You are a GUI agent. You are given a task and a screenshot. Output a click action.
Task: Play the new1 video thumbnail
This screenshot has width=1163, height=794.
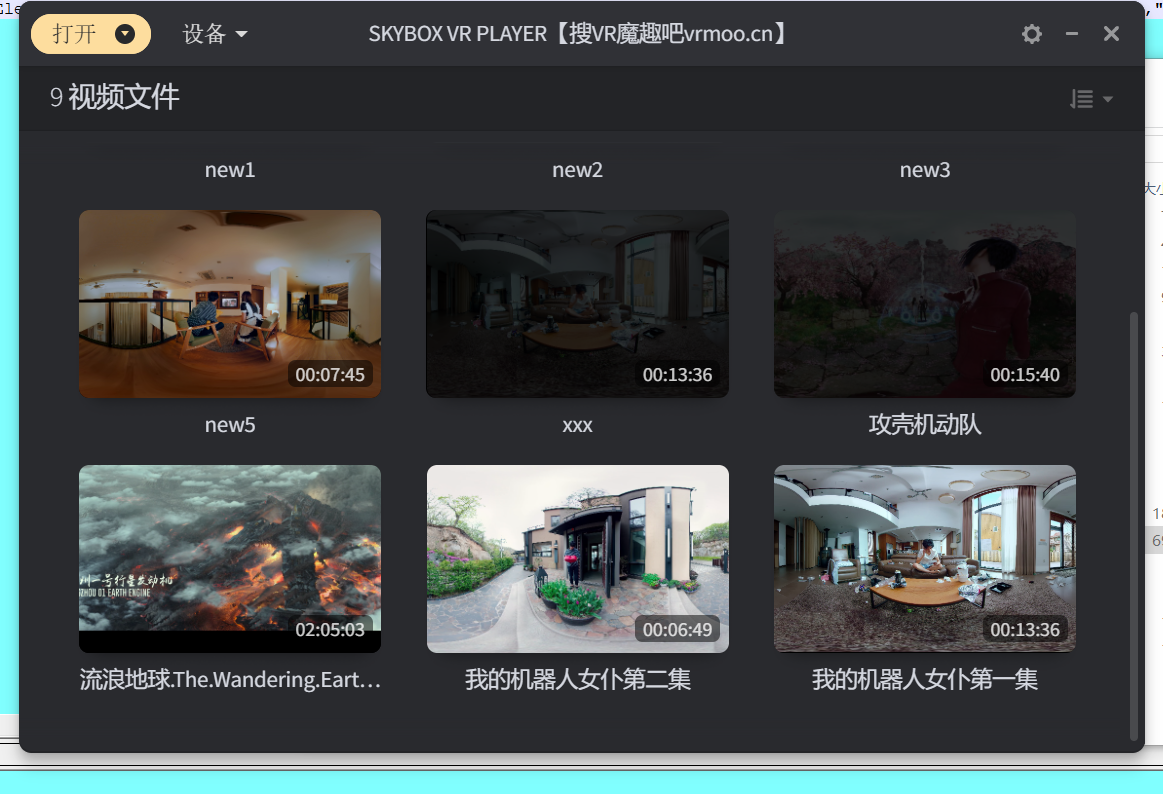[x=229, y=303]
